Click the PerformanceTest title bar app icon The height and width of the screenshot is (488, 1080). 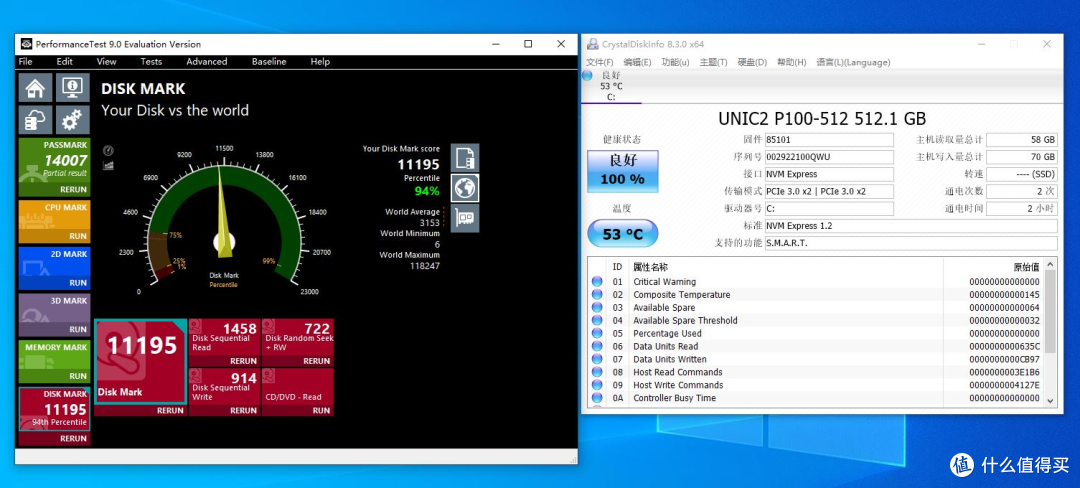[x=25, y=44]
